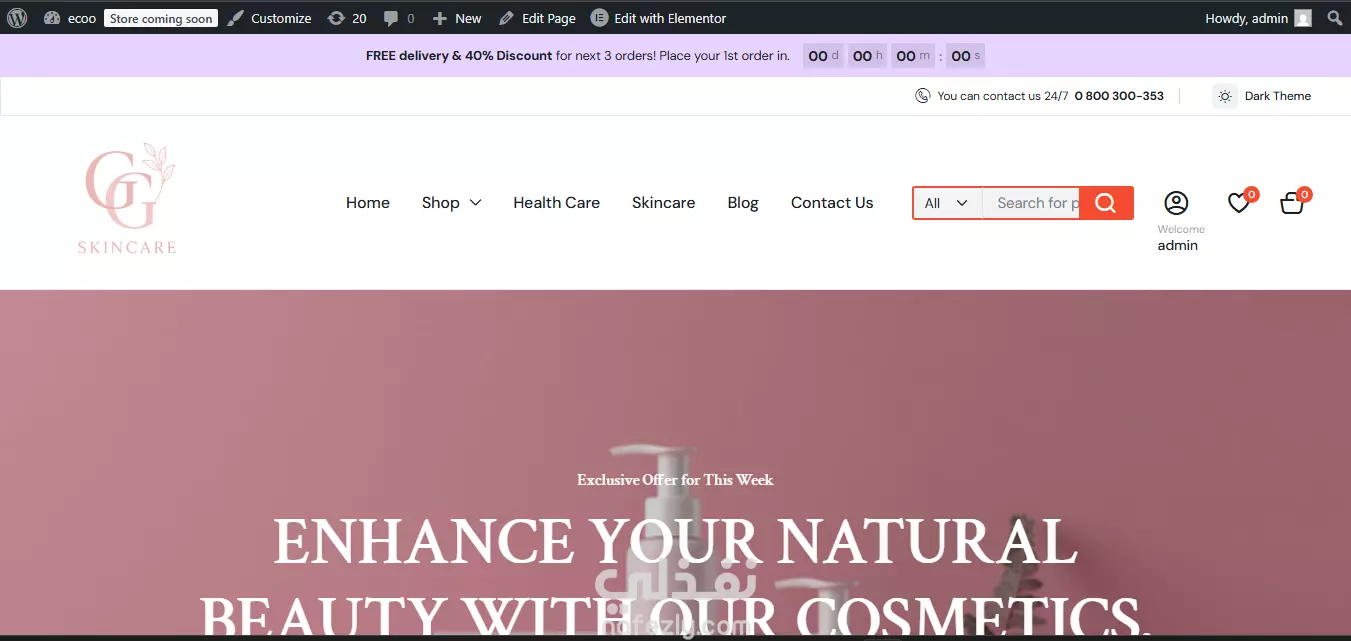Image resolution: width=1351 pixels, height=641 pixels.
Task: Click Edit Page in admin bar
Action: point(537,18)
